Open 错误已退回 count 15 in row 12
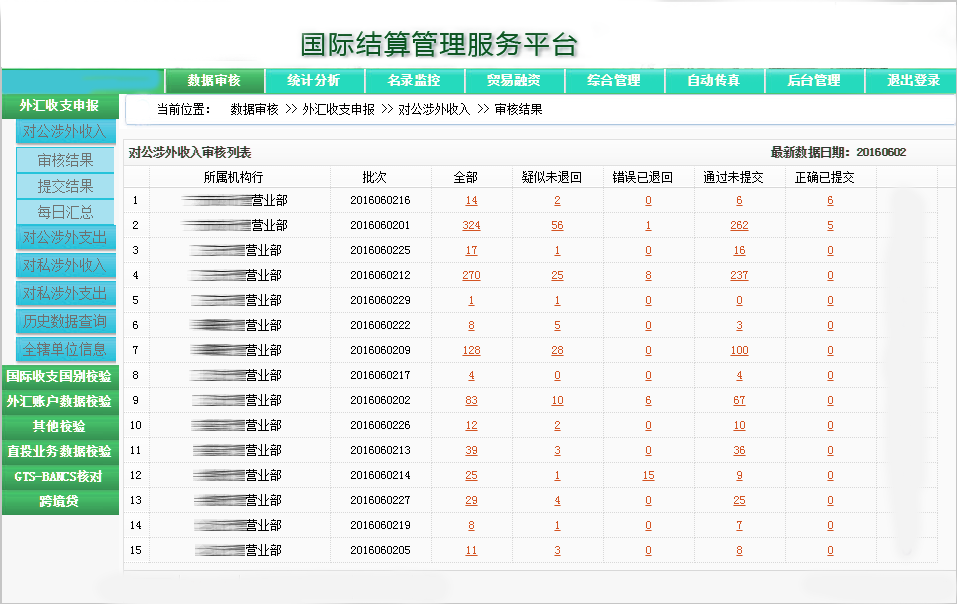This screenshot has height=604, width=957. 648,476
